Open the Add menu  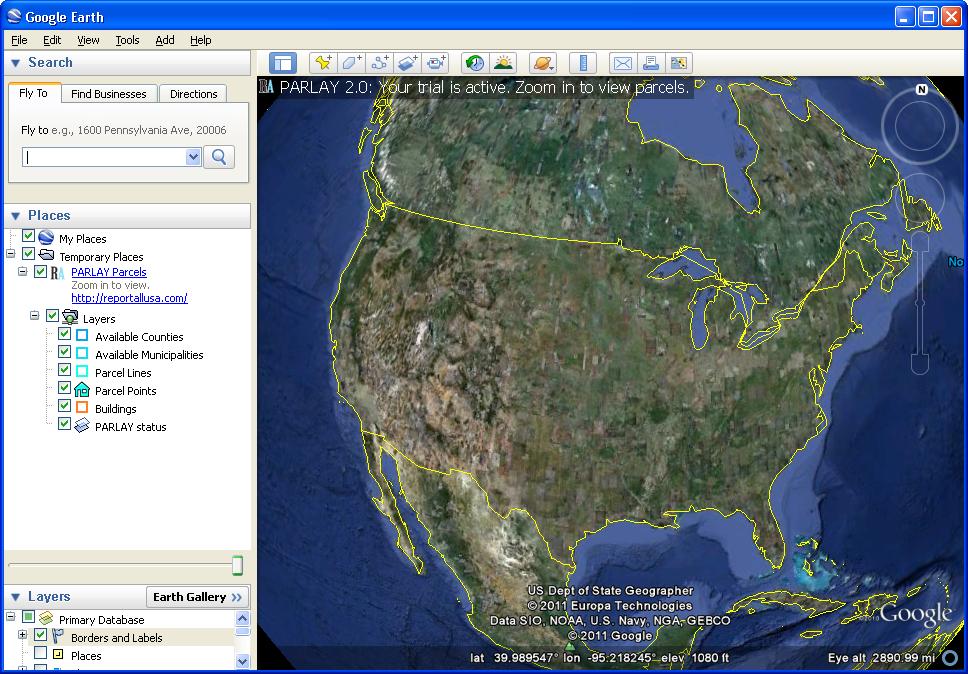coord(164,40)
